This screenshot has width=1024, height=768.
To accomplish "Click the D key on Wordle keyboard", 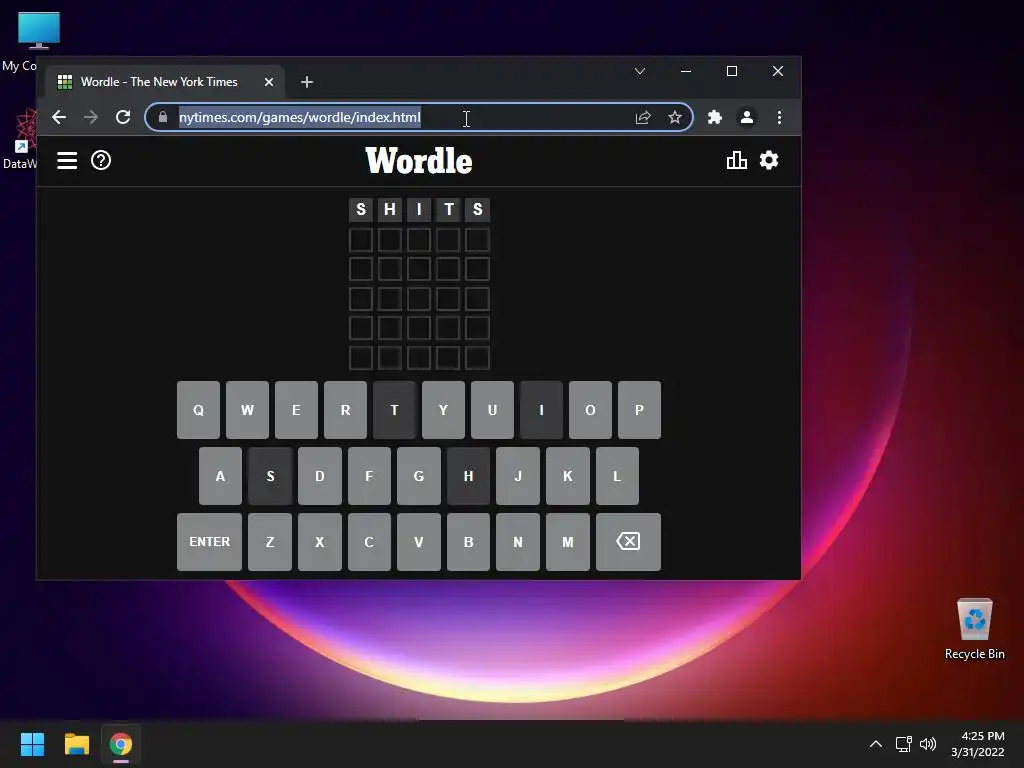I will tap(319, 476).
